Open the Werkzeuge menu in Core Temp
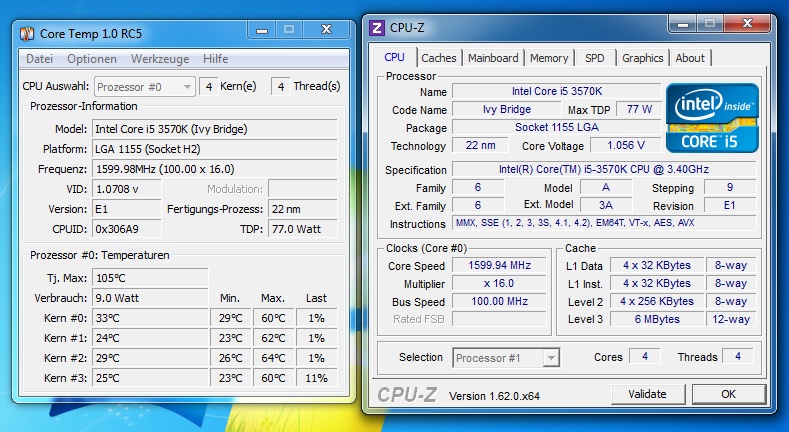 click(x=160, y=59)
